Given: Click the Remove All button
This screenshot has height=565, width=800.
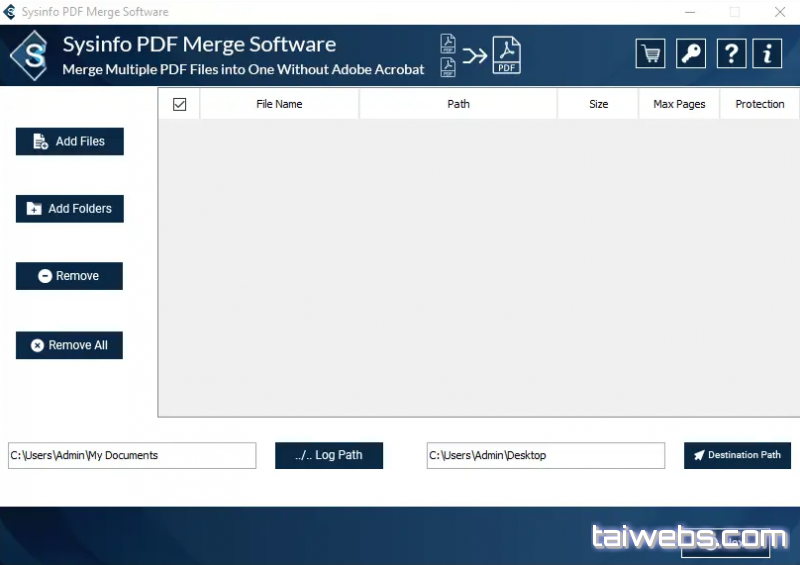Looking at the screenshot, I should (69, 345).
